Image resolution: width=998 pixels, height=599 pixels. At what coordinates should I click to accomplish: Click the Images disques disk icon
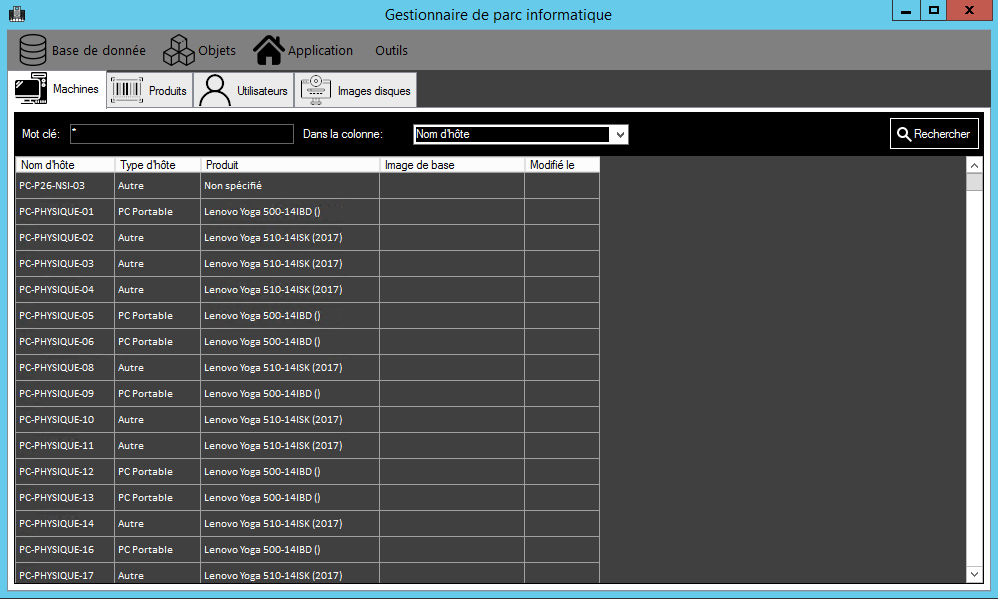click(316, 90)
